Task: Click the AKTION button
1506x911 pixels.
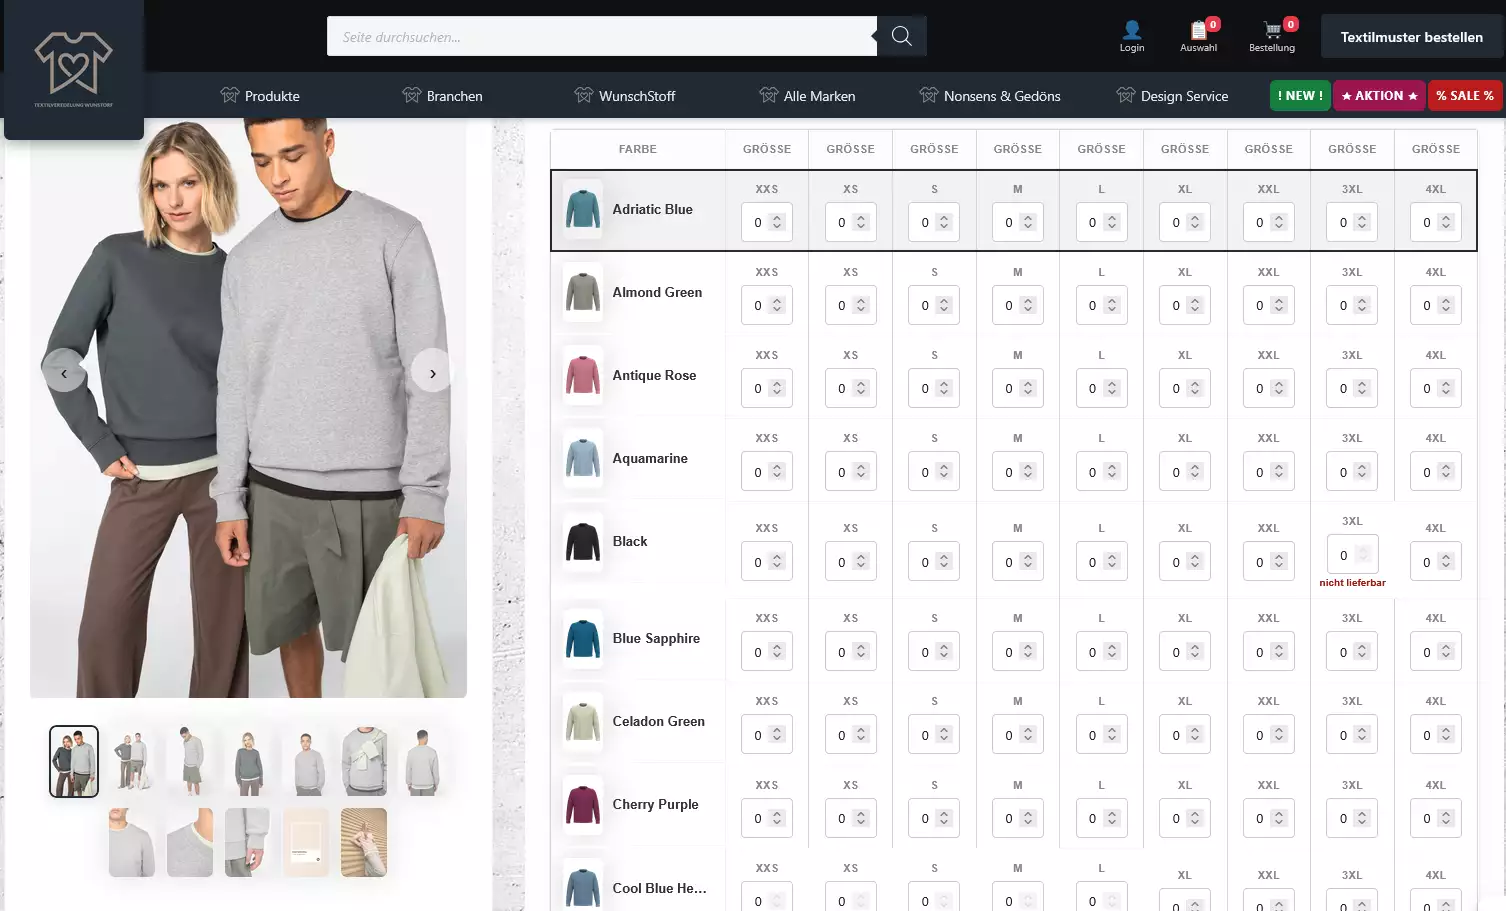Action: pyautogui.click(x=1379, y=96)
